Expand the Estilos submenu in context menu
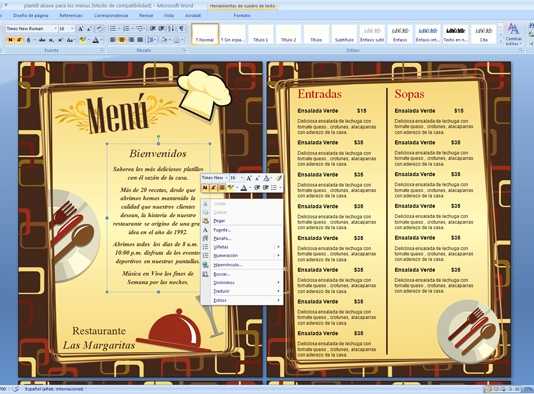This screenshot has width=534, height=394. pos(242,300)
